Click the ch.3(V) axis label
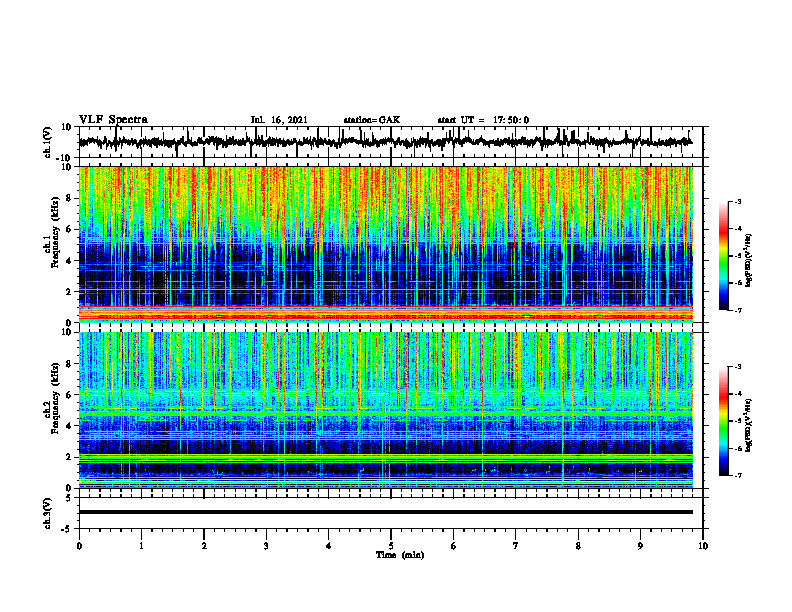 48,513
